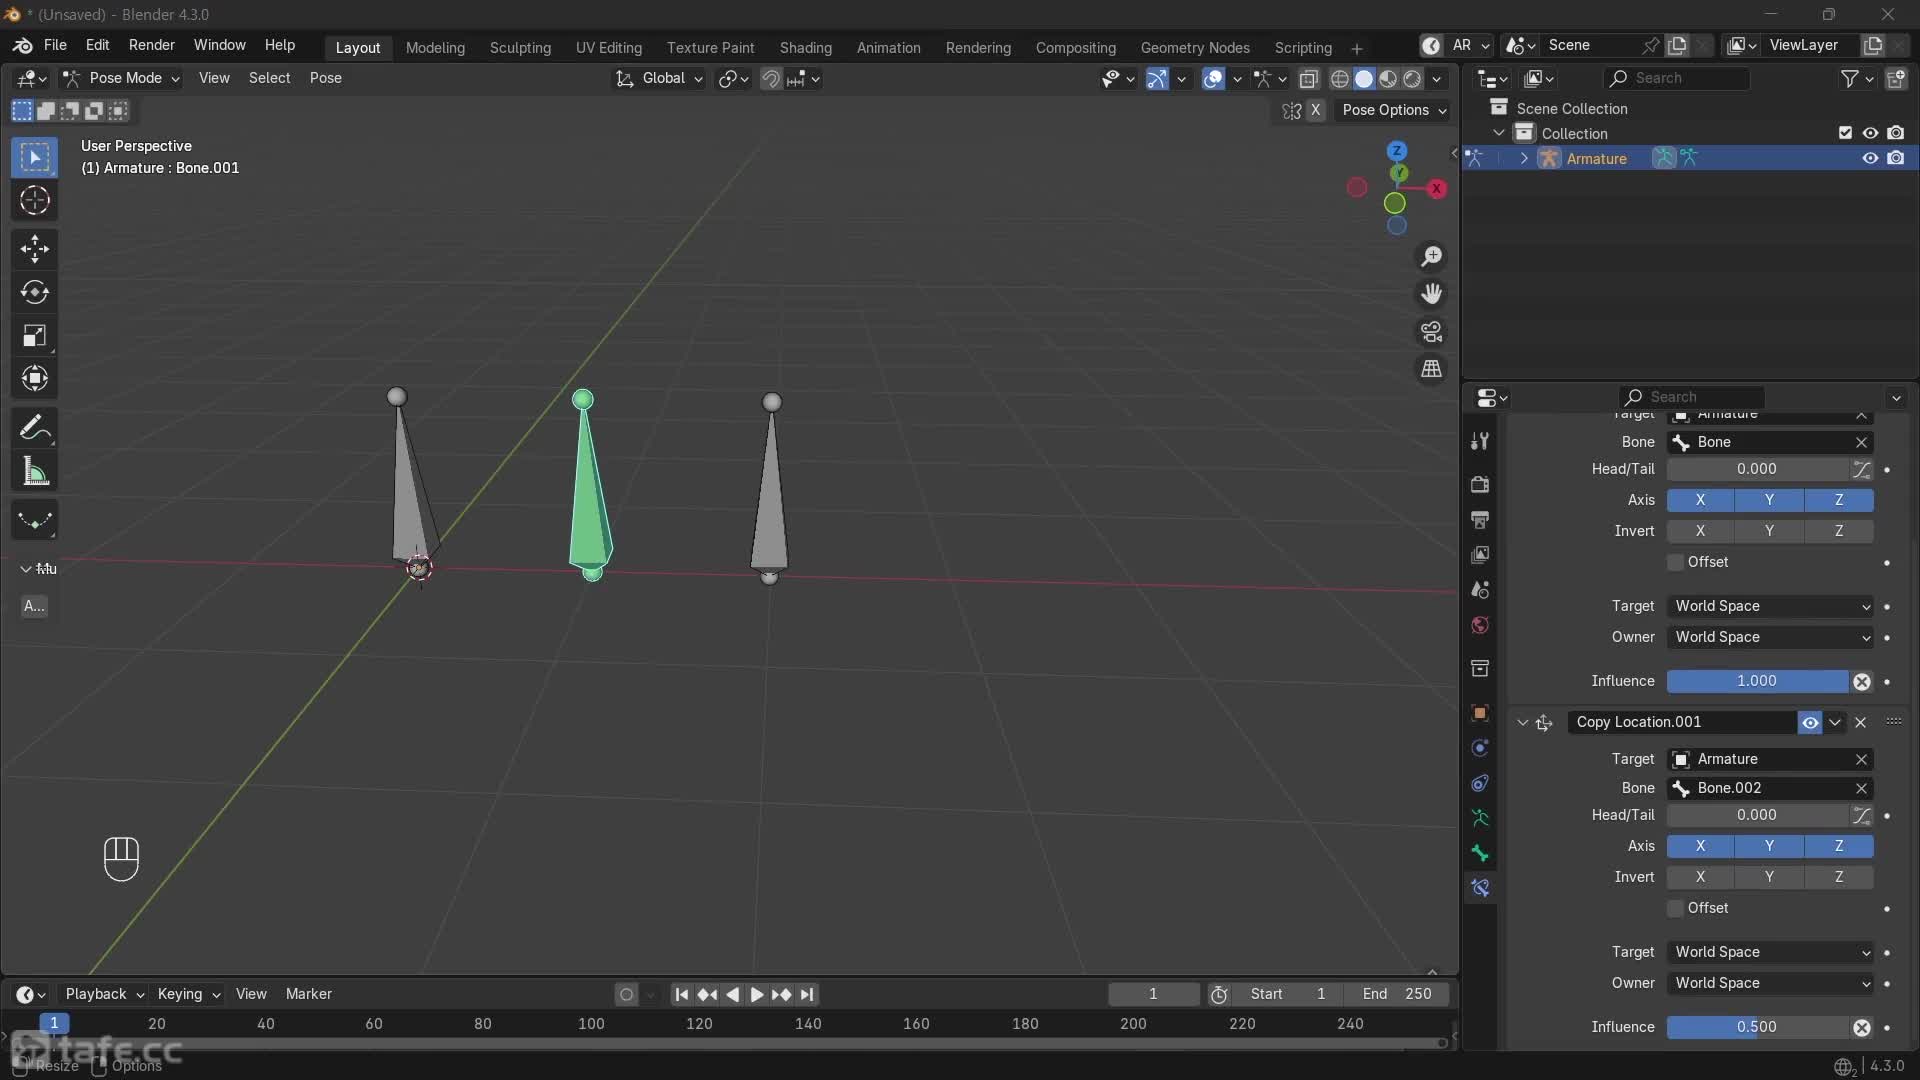Open the World Properties tab
The image size is (1920, 1080).
coord(1480,625)
